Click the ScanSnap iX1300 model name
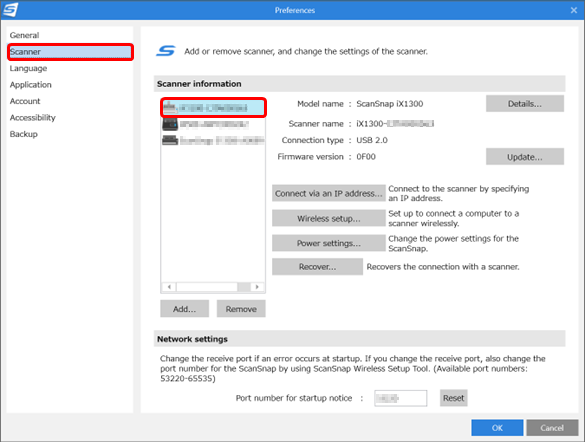The height and width of the screenshot is (442, 585). 390,104
